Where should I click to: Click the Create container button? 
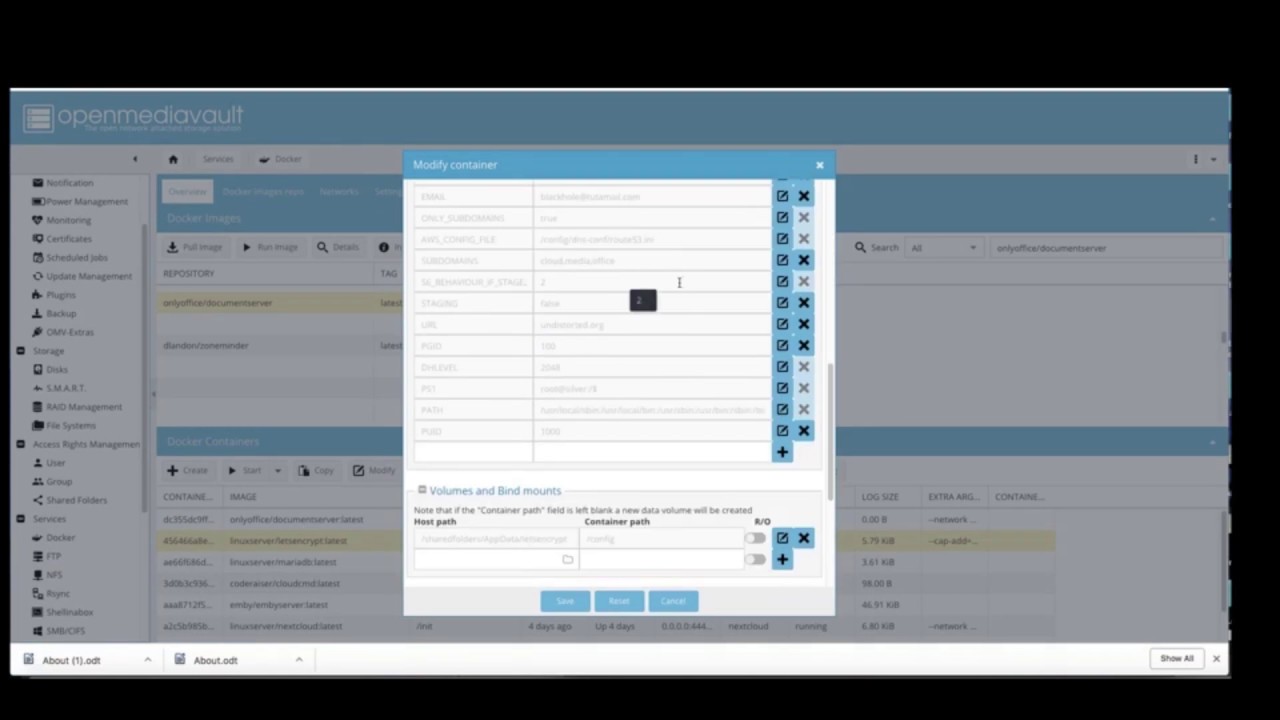(x=188, y=471)
